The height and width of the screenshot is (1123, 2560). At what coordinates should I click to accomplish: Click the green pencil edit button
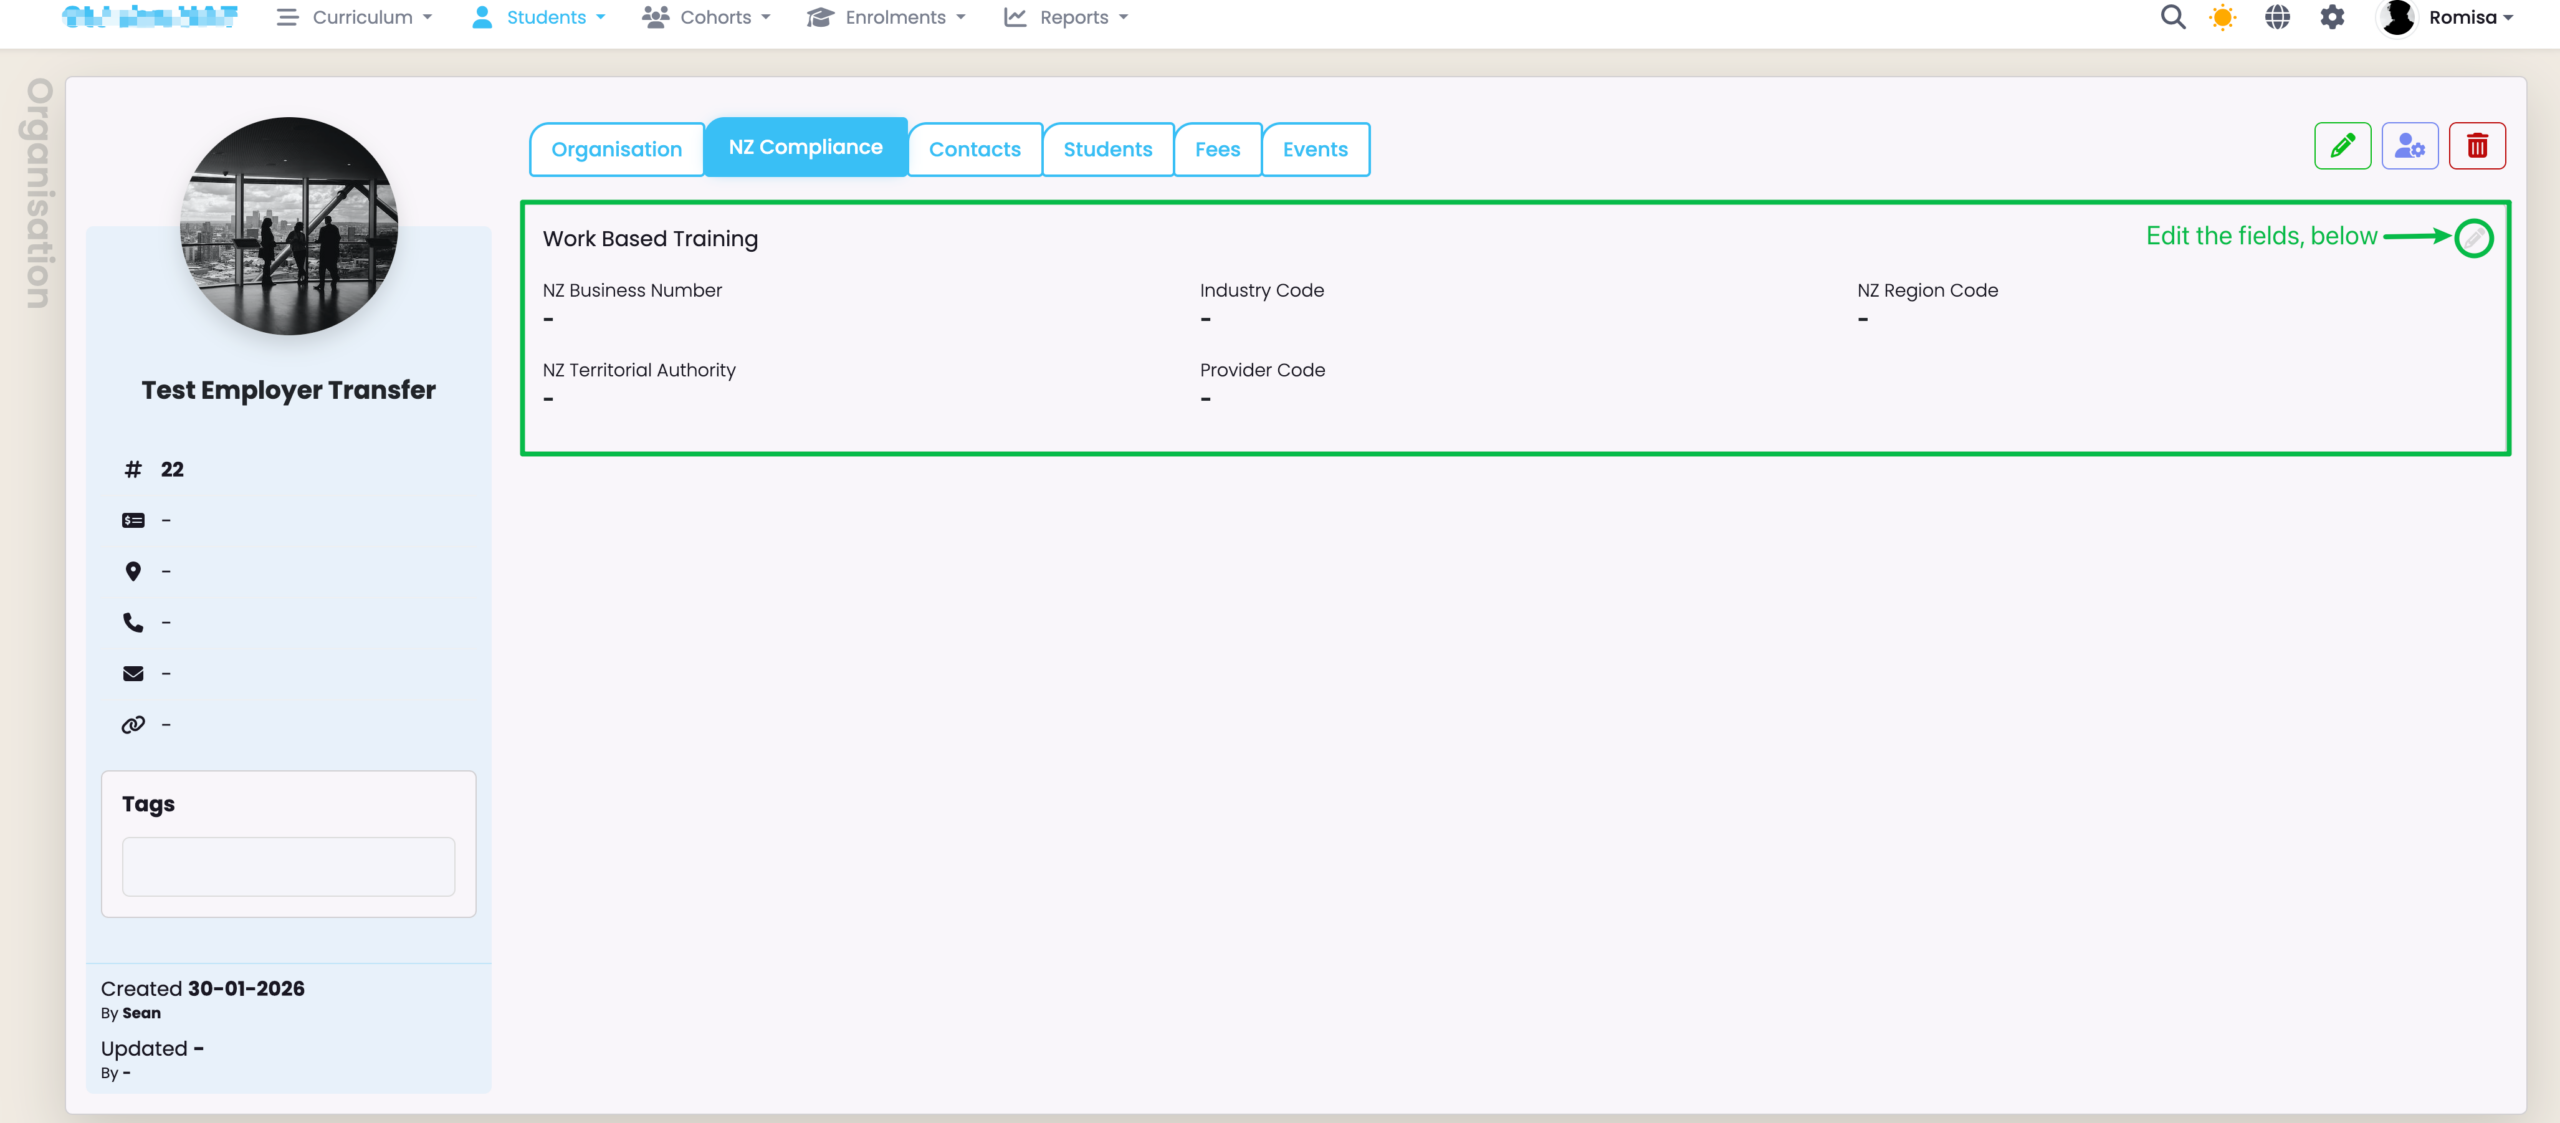pyautogui.click(x=2342, y=146)
